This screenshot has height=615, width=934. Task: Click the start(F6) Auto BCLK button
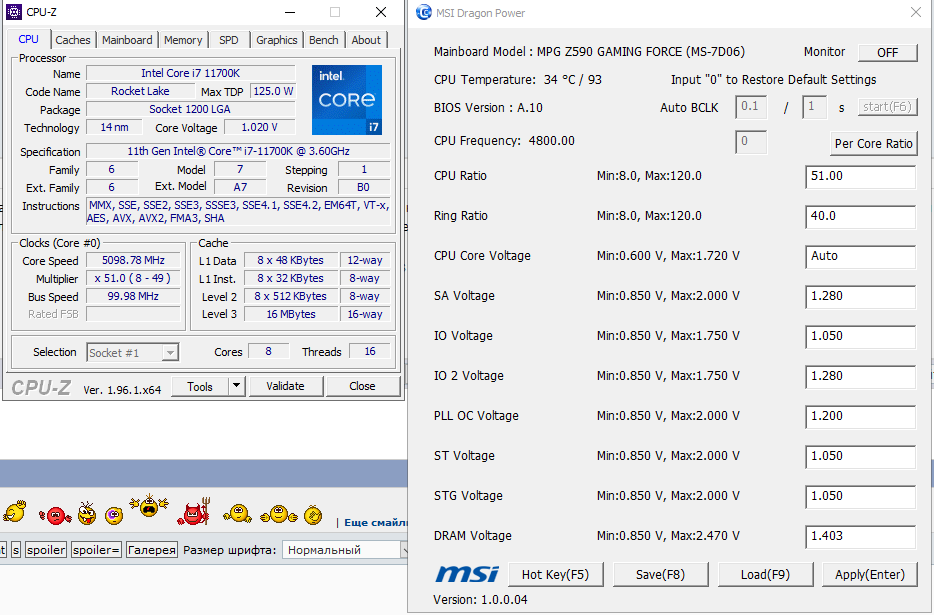click(887, 107)
